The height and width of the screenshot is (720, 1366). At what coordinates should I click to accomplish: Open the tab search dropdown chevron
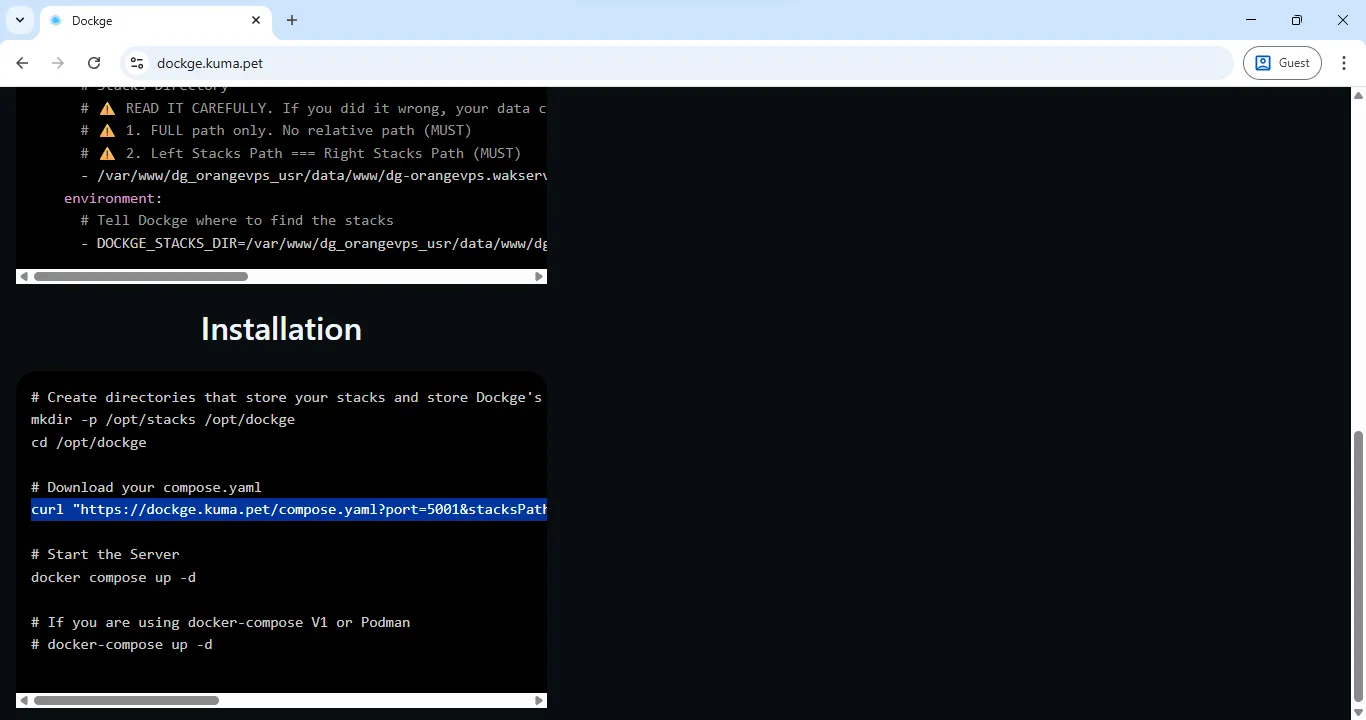coord(19,20)
